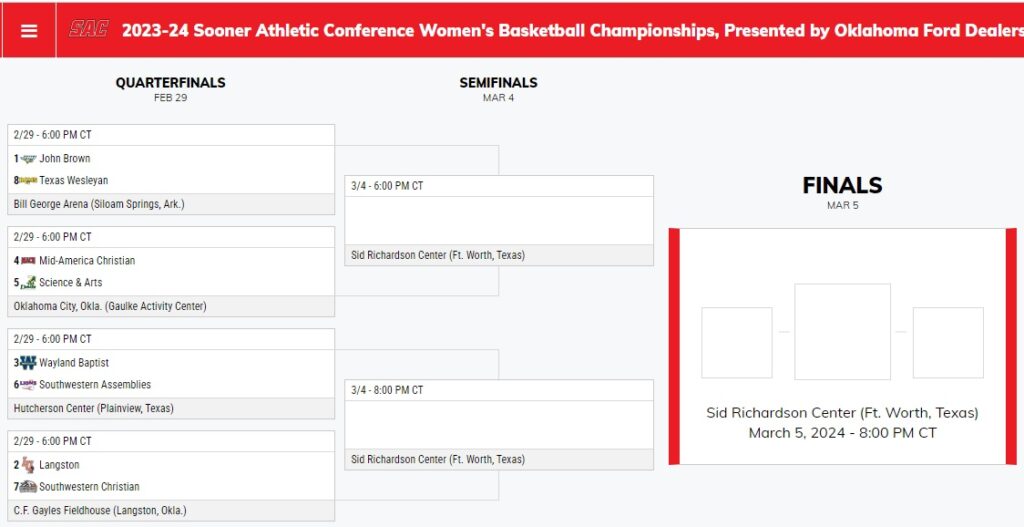
Task: Select Wayland Baptist team name
Action: [x=74, y=362]
